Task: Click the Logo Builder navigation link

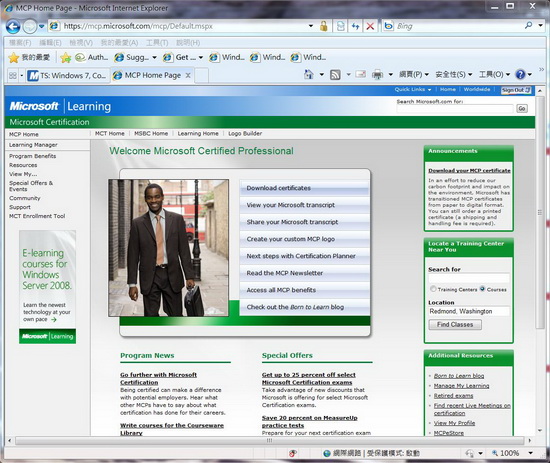Action: pyautogui.click(x=245, y=133)
